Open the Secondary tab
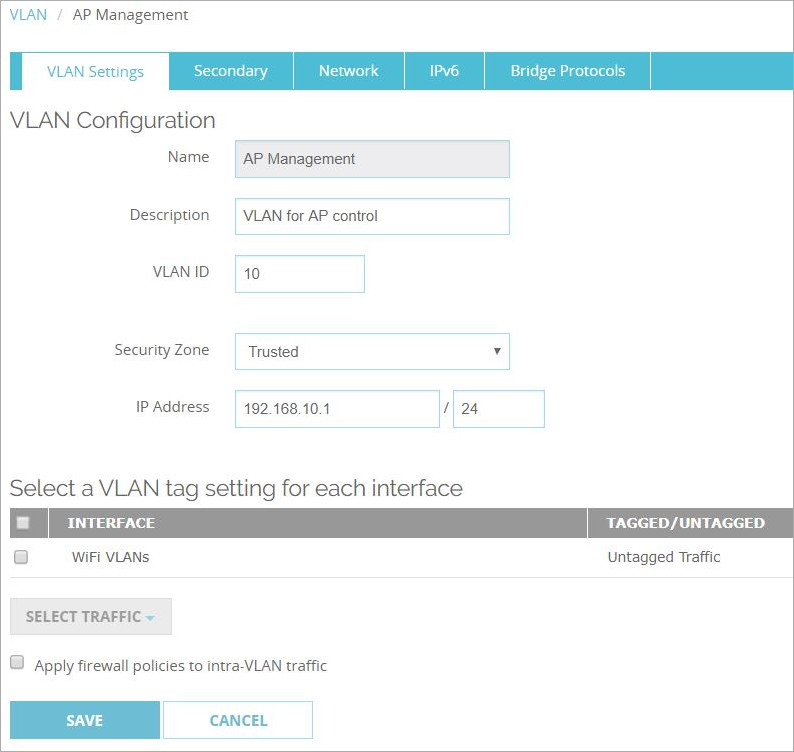This screenshot has width=794, height=752. 230,71
